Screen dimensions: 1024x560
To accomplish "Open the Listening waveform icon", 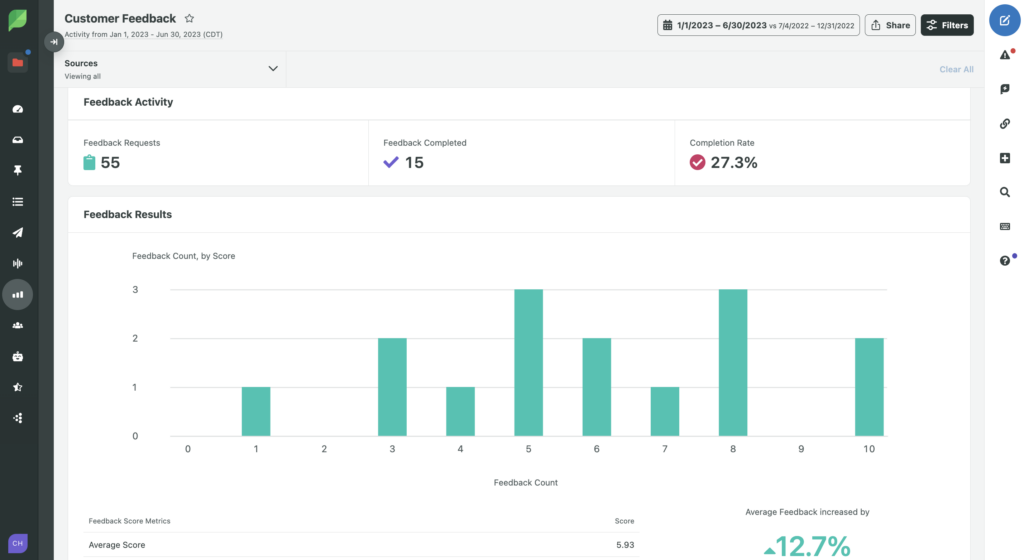I will [17, 263].
